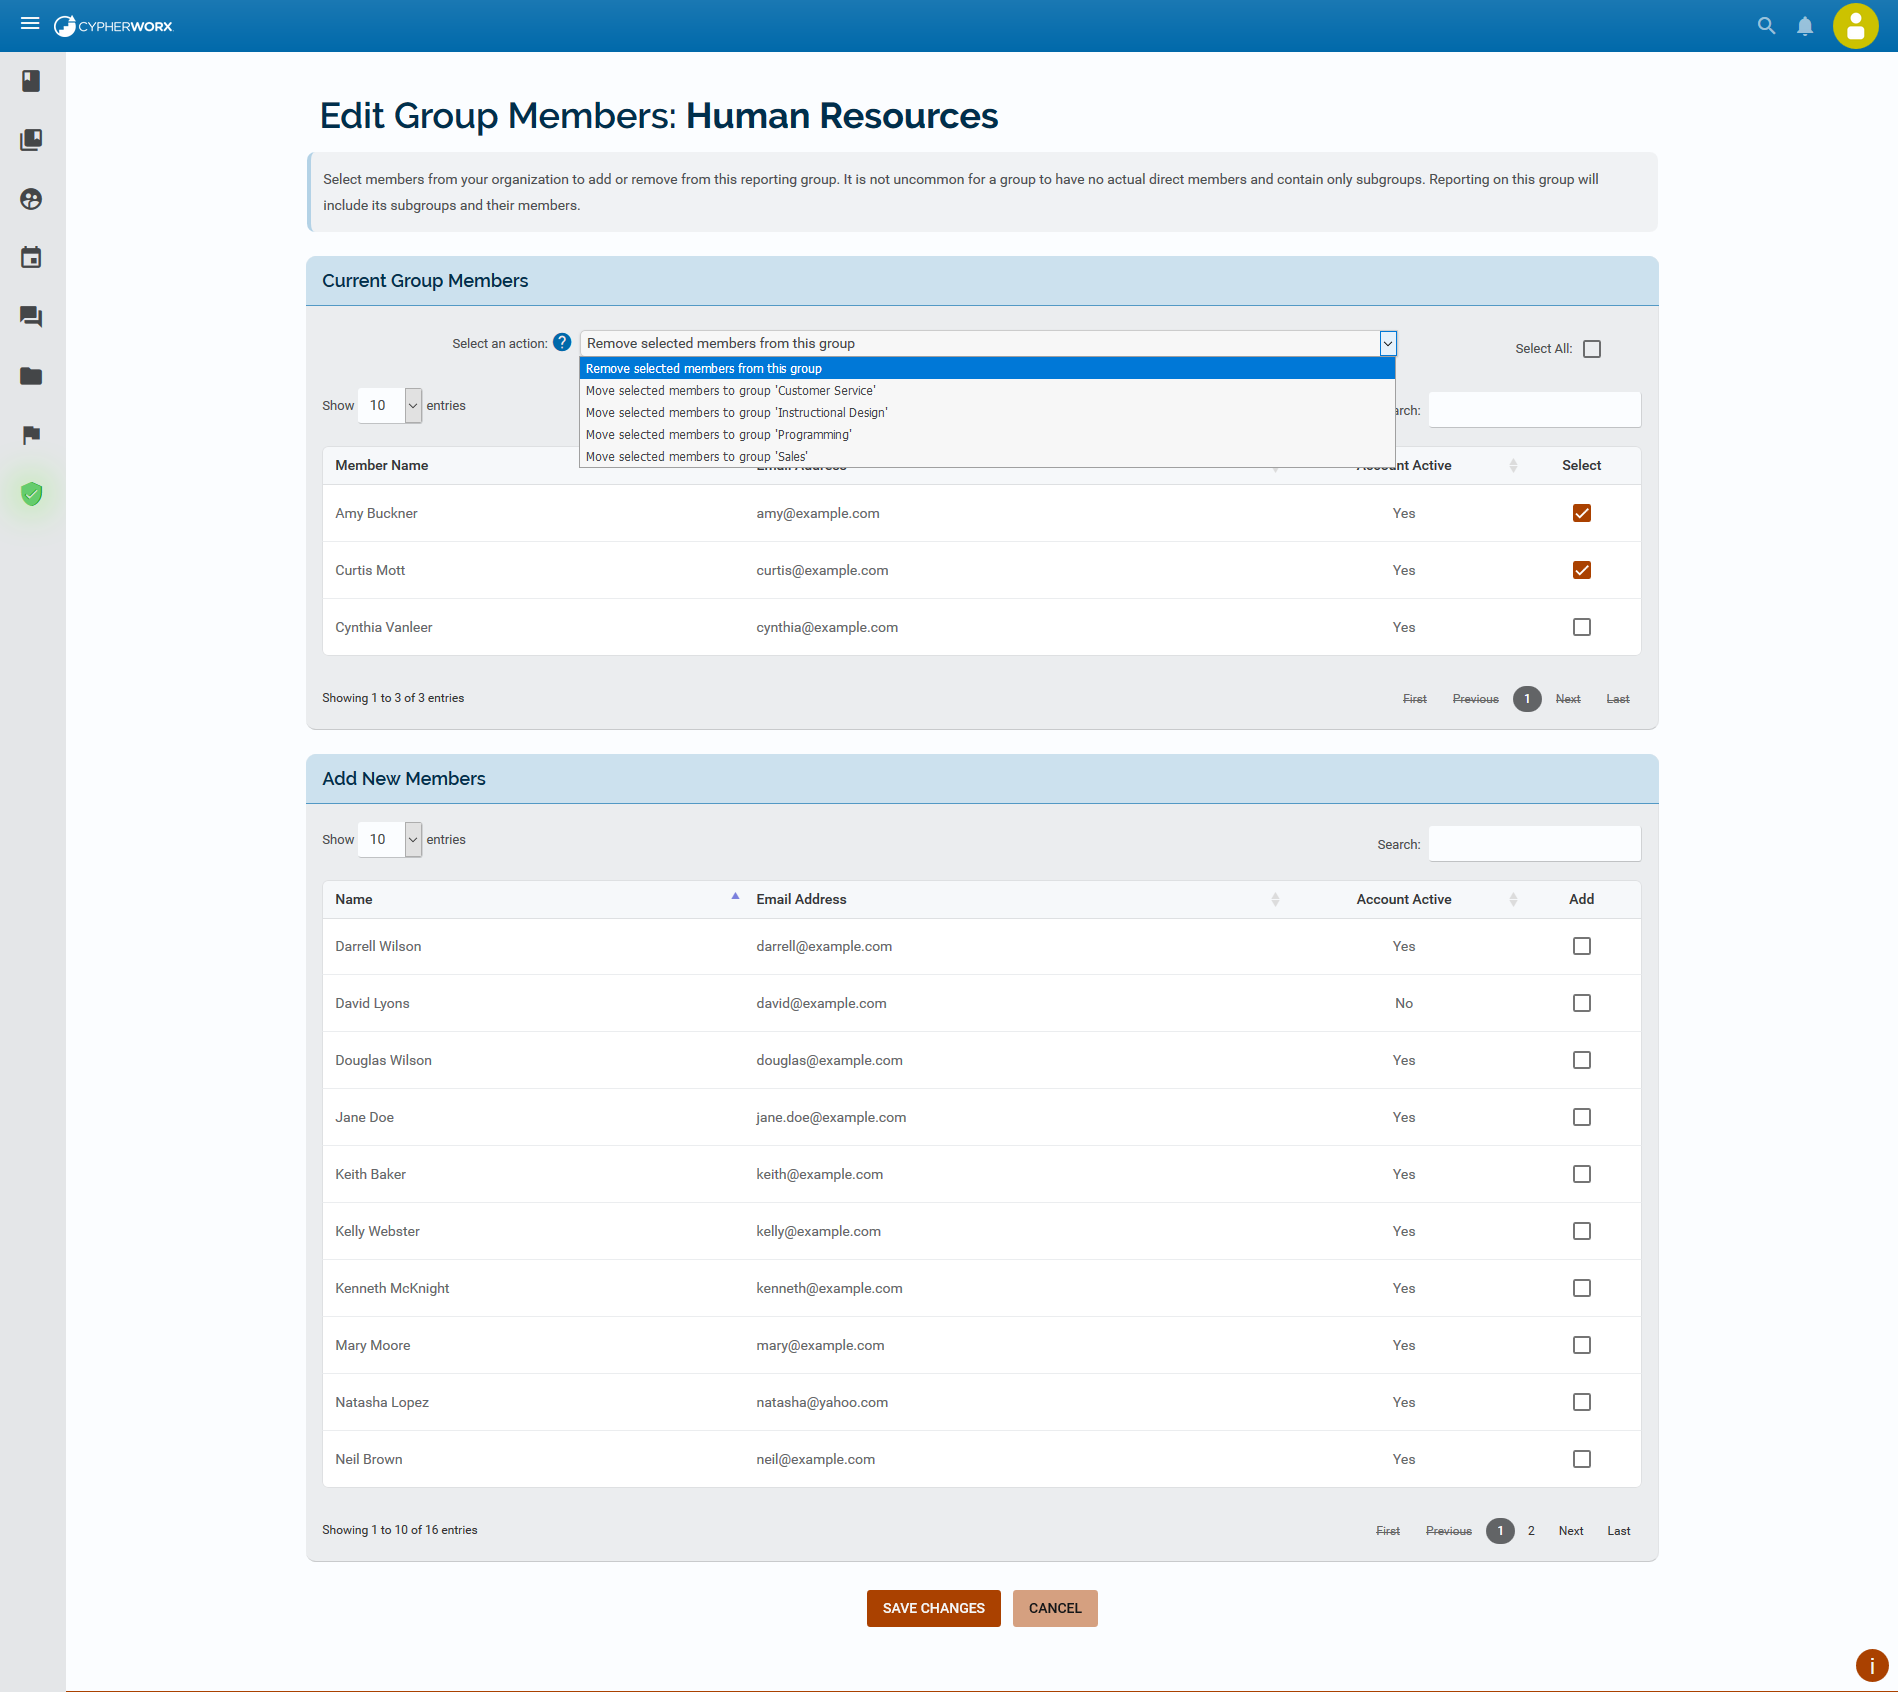
Task: Check the Add box for Kelly Webster
Action: pos(1582,1231)
